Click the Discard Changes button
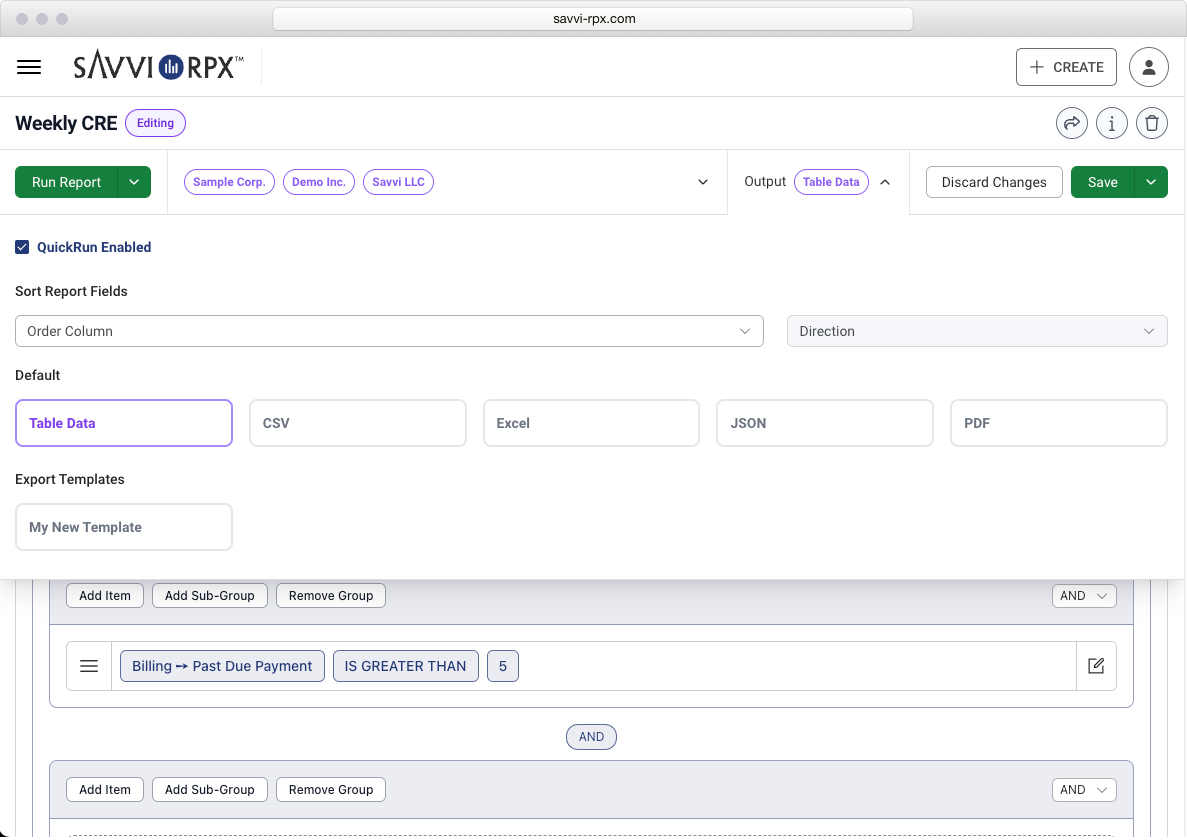1187x840 pixels. coord(993,182)
